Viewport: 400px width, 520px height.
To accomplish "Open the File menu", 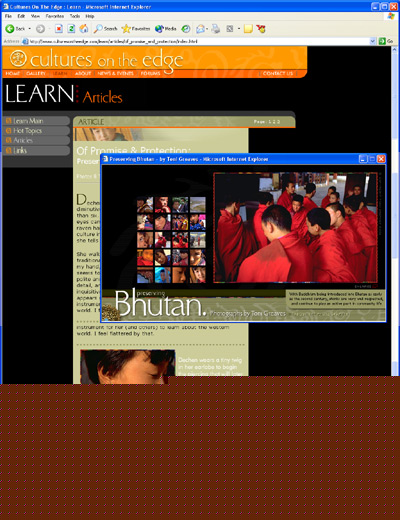I will click(x=8, y=16).
